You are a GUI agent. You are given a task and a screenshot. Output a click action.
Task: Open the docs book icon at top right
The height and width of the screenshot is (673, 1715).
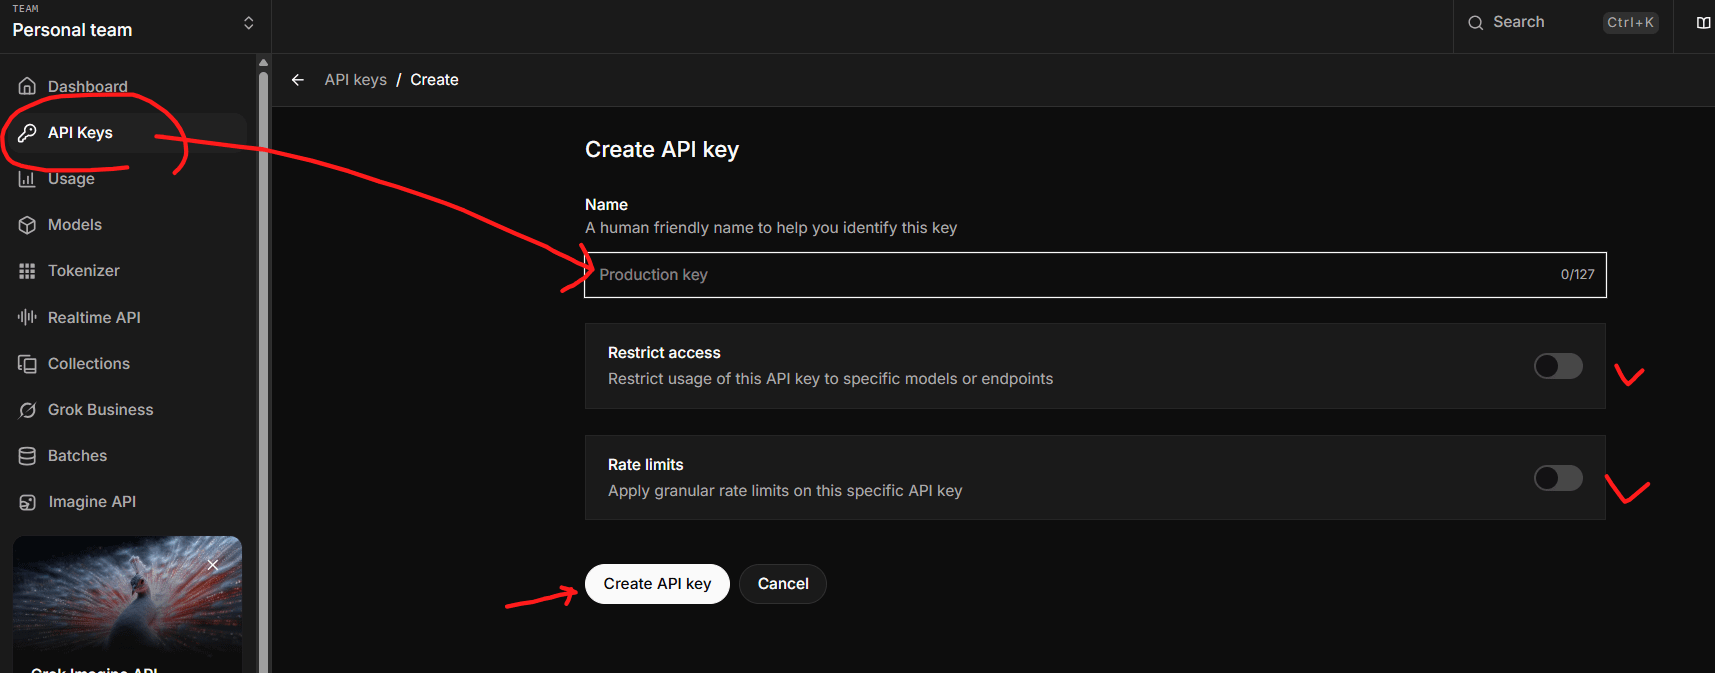click(x=1703, y=23)
